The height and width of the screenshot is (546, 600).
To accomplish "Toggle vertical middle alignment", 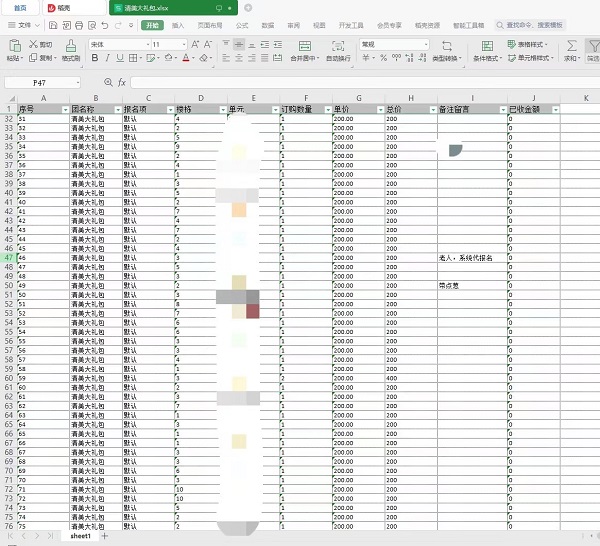I will (239, 44).
